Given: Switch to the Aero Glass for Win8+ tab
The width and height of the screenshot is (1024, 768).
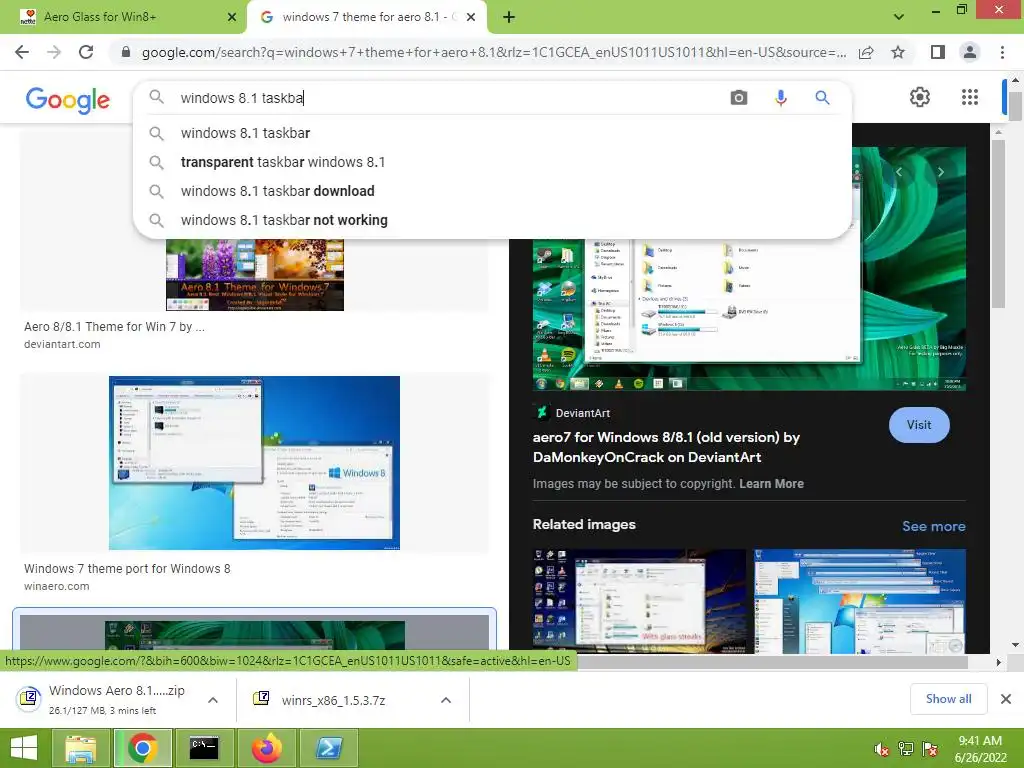Looking at the screenshot, I should point(124,17).
